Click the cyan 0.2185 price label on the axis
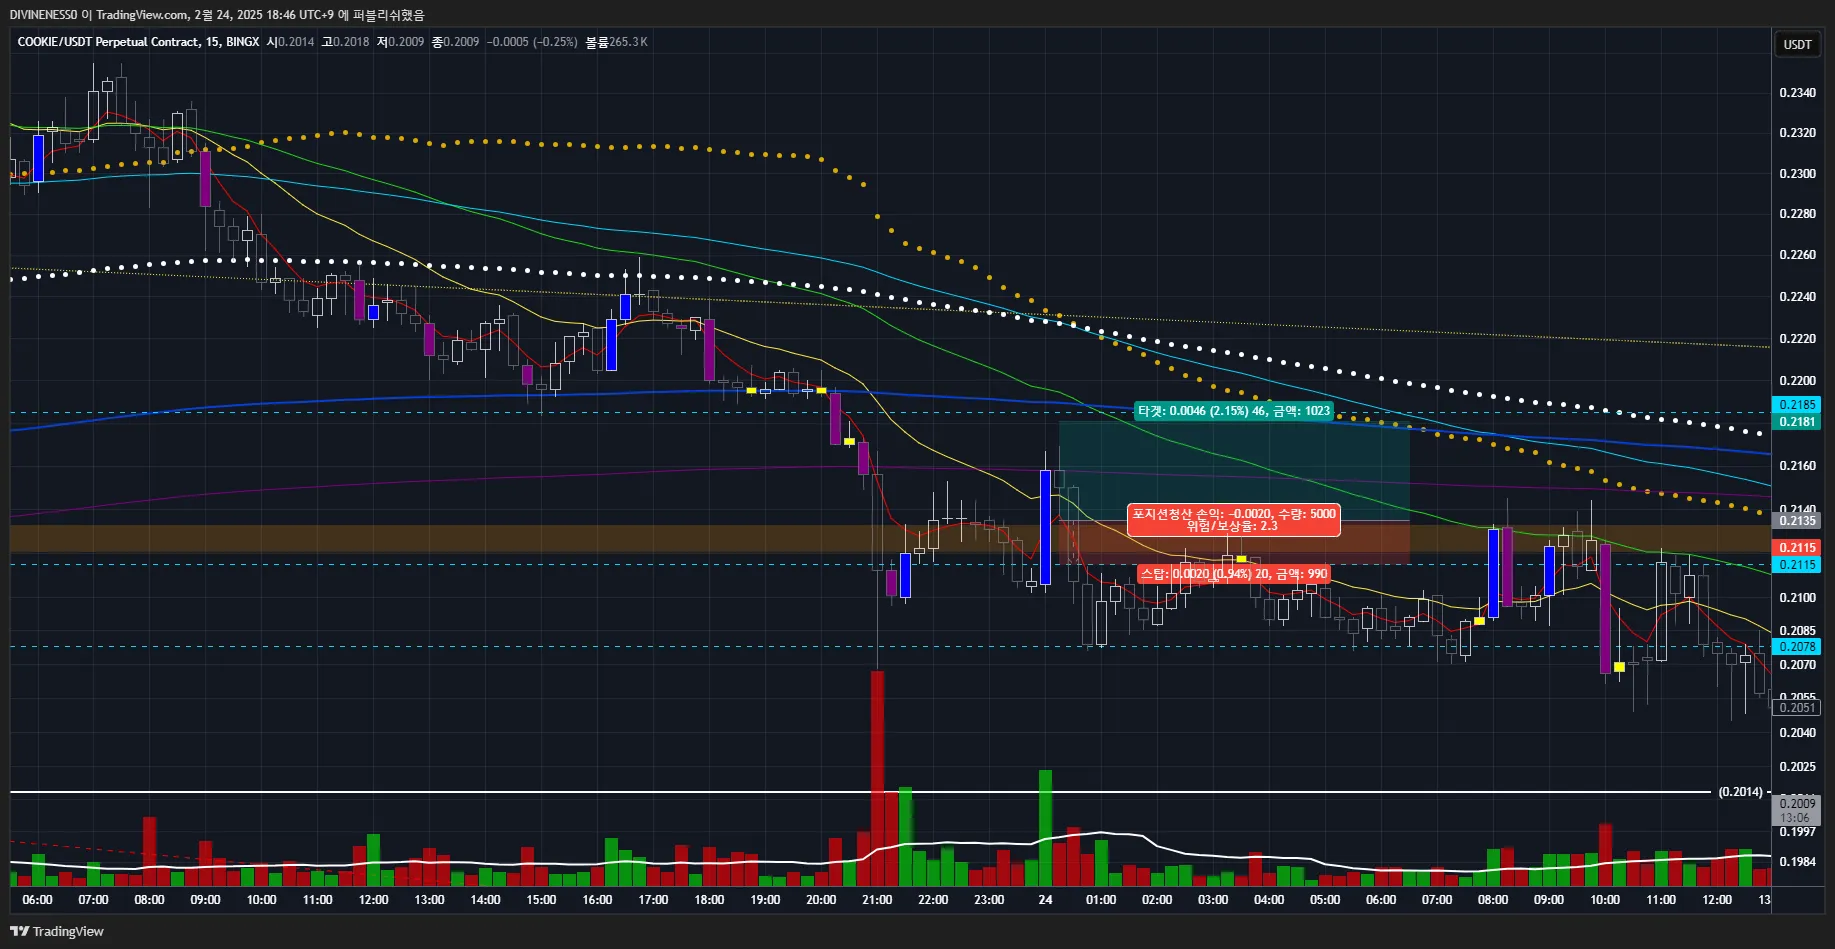The width and height of the screenshot is (1835, 949). tap(1797, 405)
